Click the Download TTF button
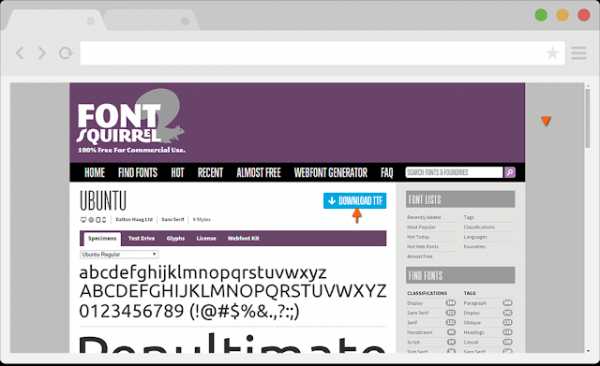The image size is (600, 366). pyautogui.click(x=355, y=201)
